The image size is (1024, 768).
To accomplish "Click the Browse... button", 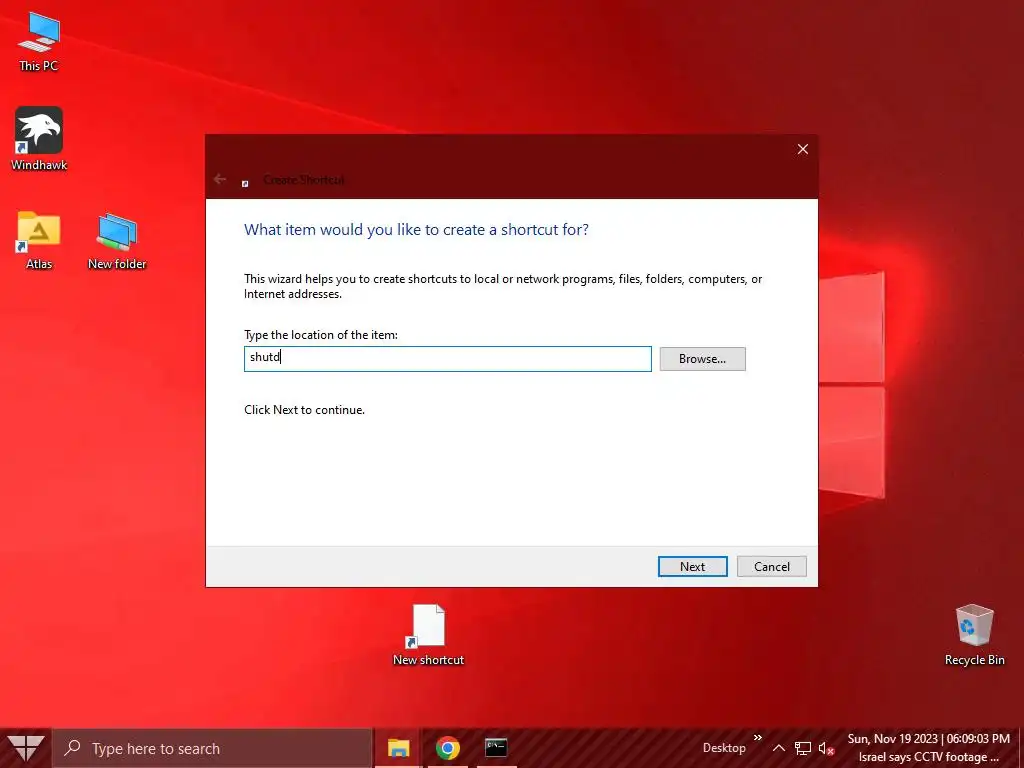I will [702, 359].
